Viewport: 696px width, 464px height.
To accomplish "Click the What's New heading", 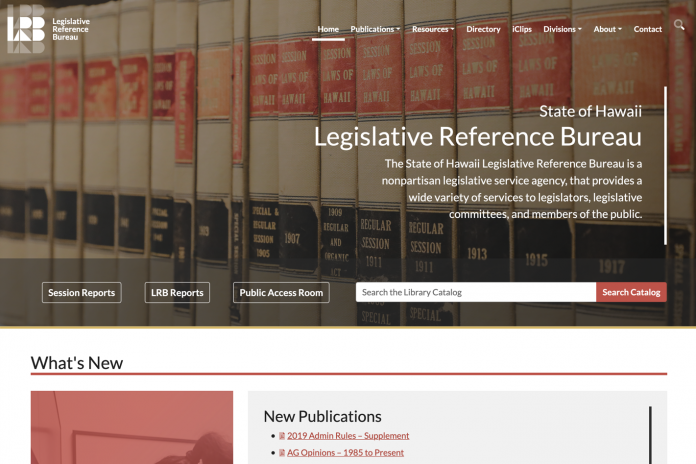I will (77, 363).
